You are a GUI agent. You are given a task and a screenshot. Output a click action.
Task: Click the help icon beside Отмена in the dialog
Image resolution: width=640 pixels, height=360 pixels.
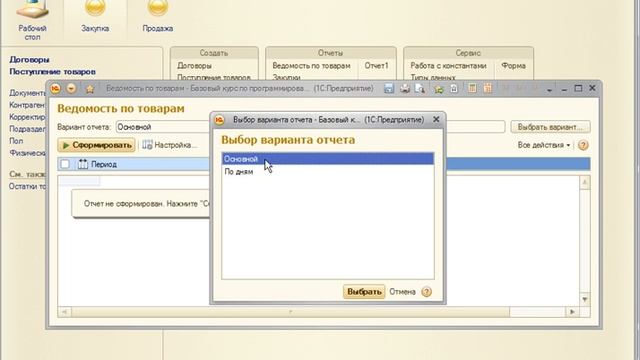click(x=427, y=292)
